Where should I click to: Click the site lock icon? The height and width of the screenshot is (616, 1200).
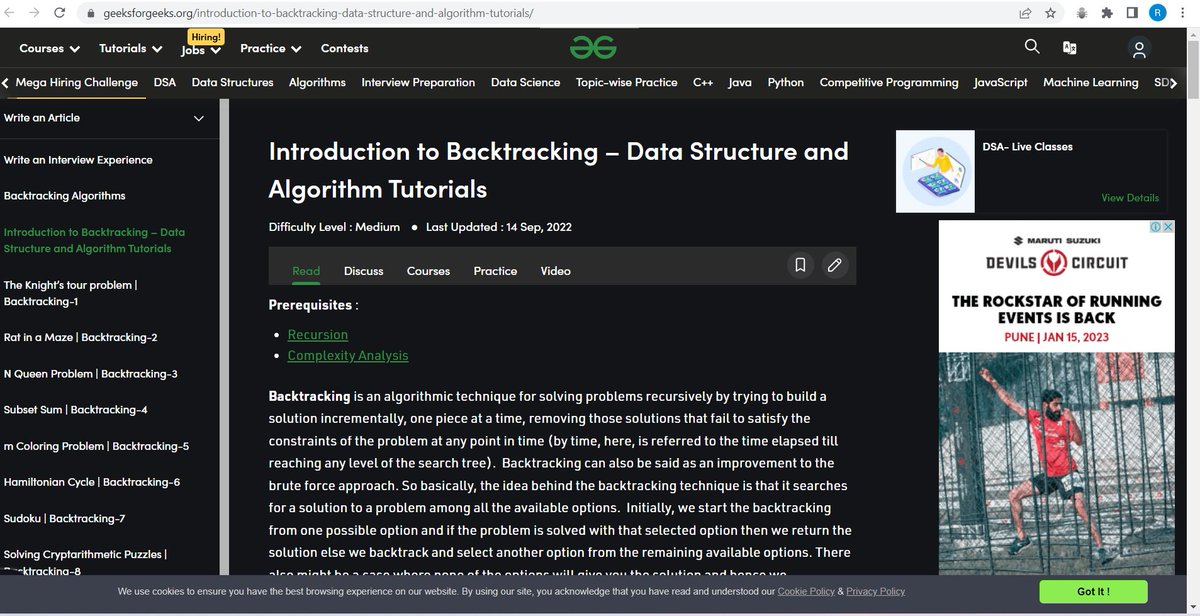[x=91, y=14]
